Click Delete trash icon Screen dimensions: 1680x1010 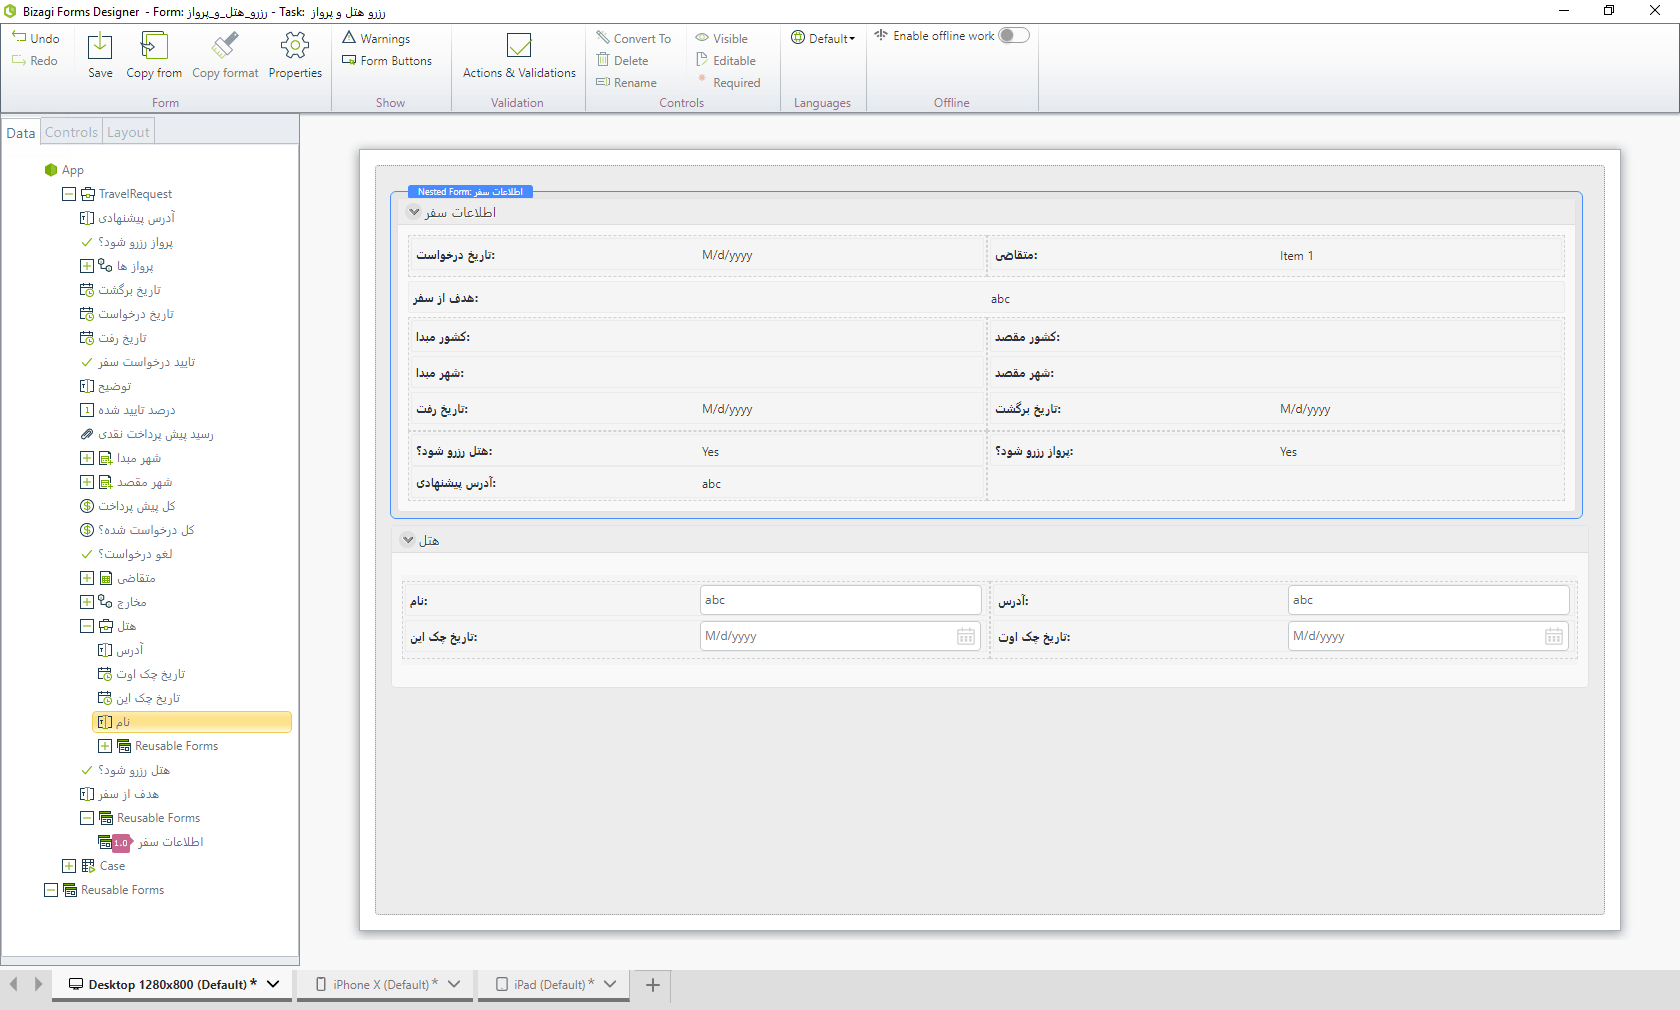[603, 60]
